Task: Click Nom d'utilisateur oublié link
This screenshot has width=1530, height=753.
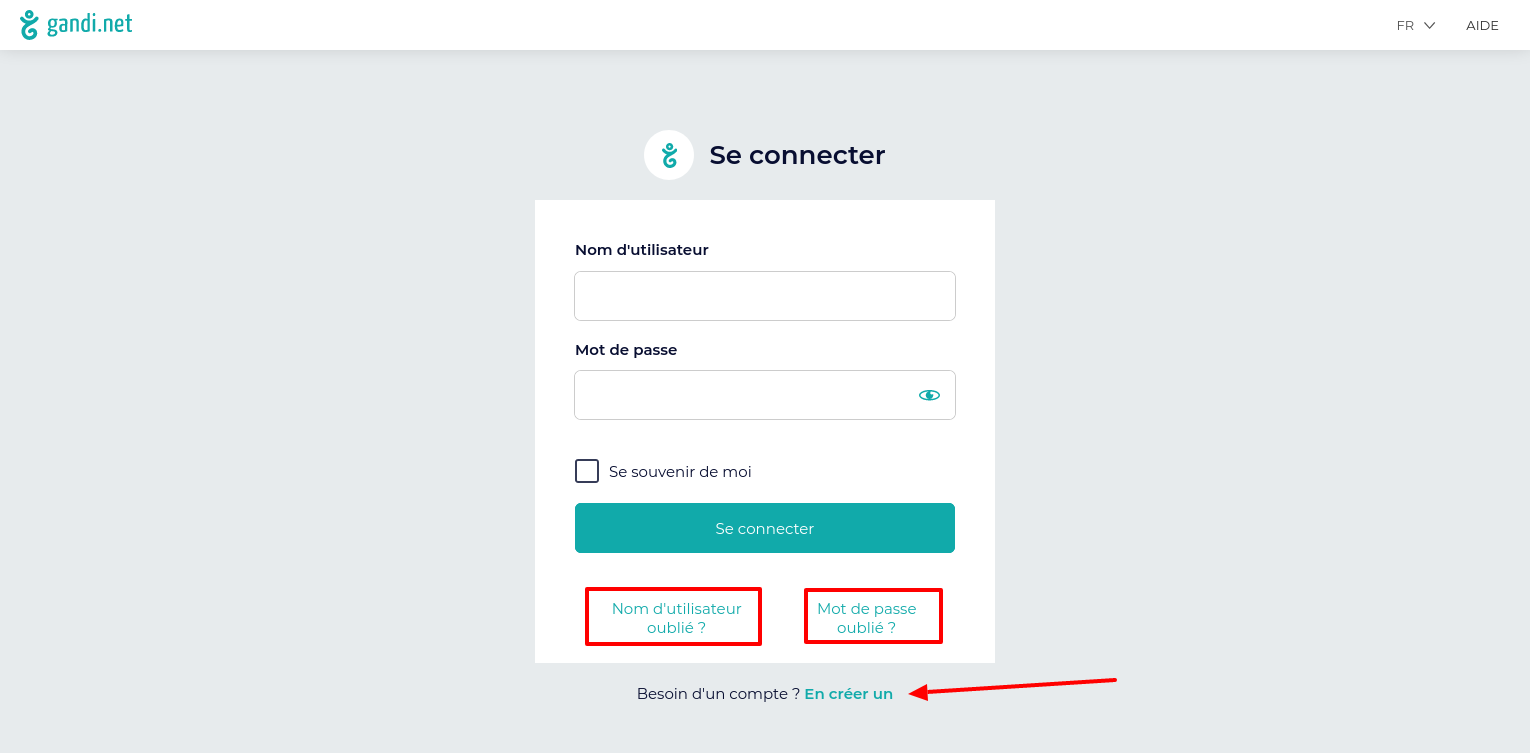Action: (676, 618)
